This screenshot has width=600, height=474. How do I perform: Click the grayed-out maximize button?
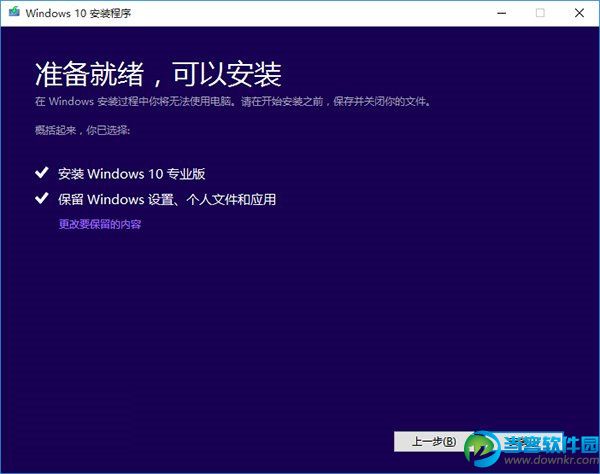(x=540, y=13)
